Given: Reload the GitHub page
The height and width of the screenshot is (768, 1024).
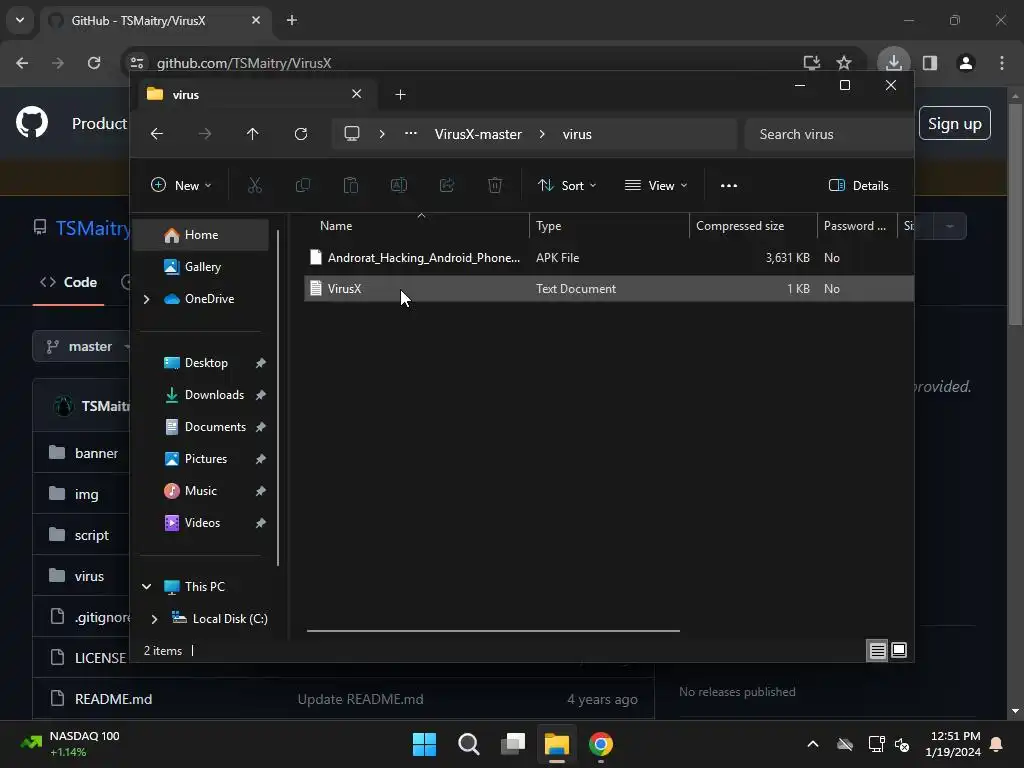Looking at the screenshot, I should pos(94,63).
